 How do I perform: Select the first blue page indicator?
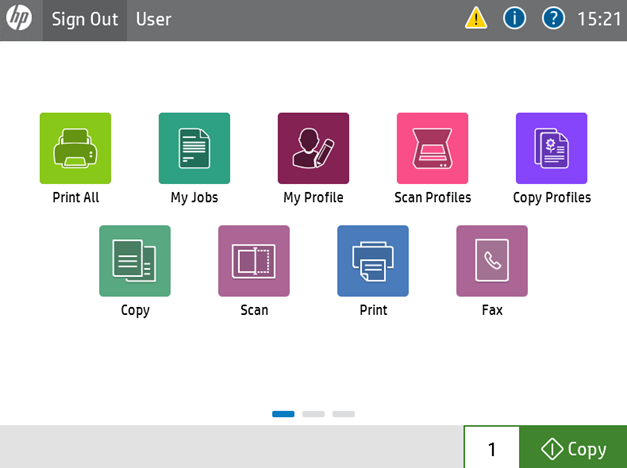(283, 413)
